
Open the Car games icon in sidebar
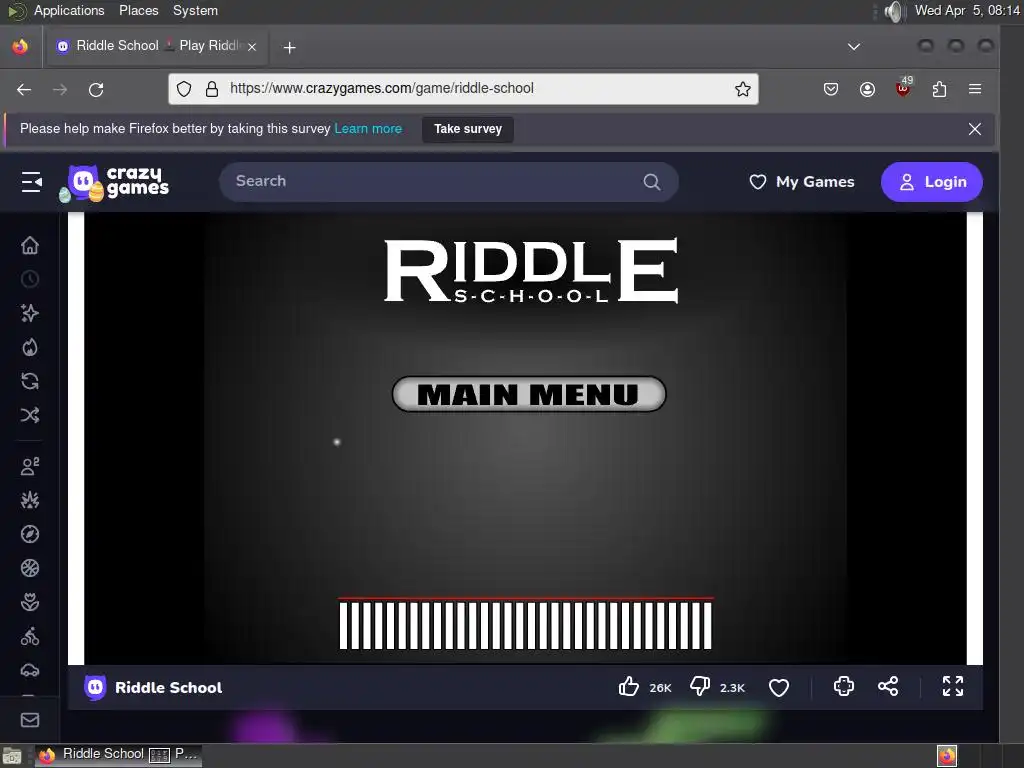click(x=30, y=670)
